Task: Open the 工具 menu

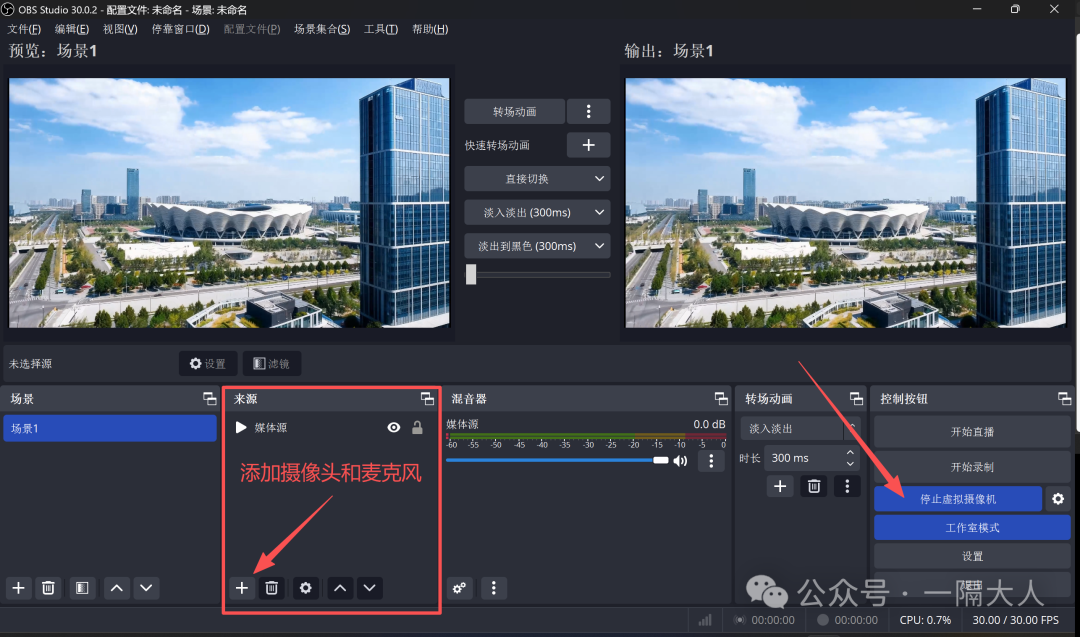Action: (x=380, y=29)
